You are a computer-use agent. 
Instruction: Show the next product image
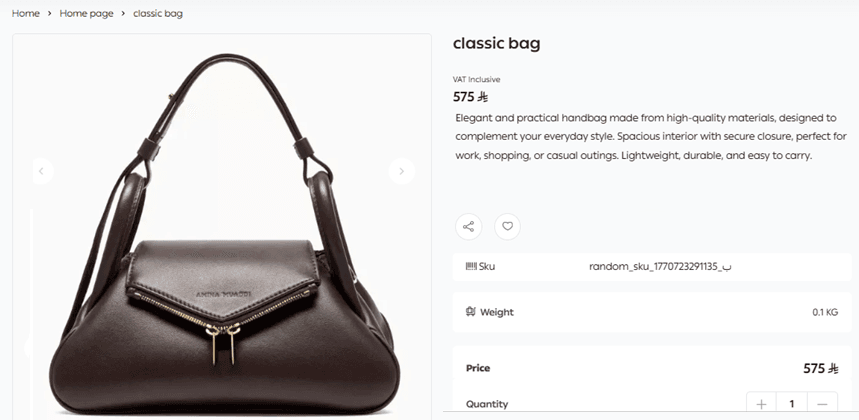pyautogui.click(x=401, y=171)
